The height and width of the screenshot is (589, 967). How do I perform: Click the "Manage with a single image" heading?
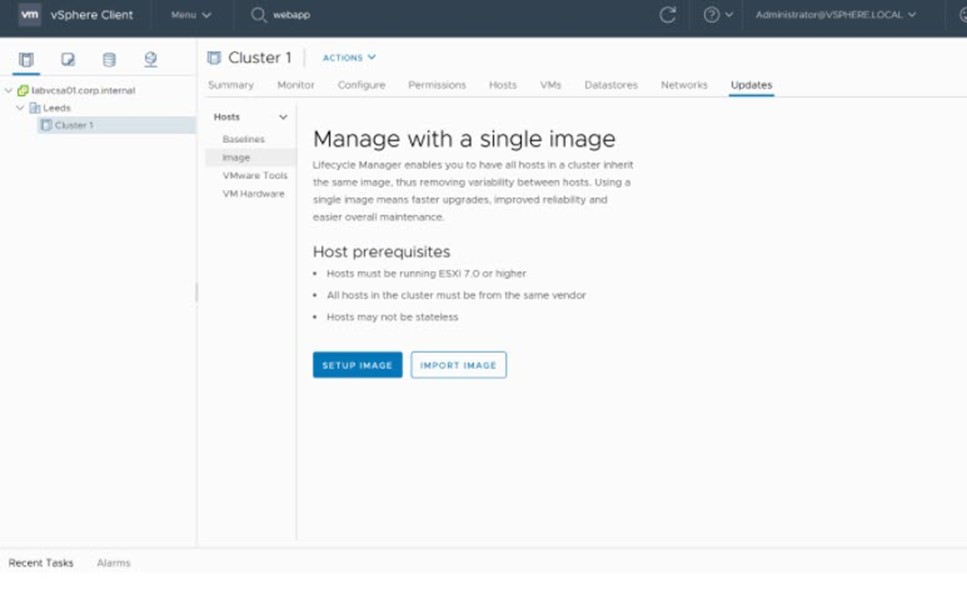[x=464, y=139]
